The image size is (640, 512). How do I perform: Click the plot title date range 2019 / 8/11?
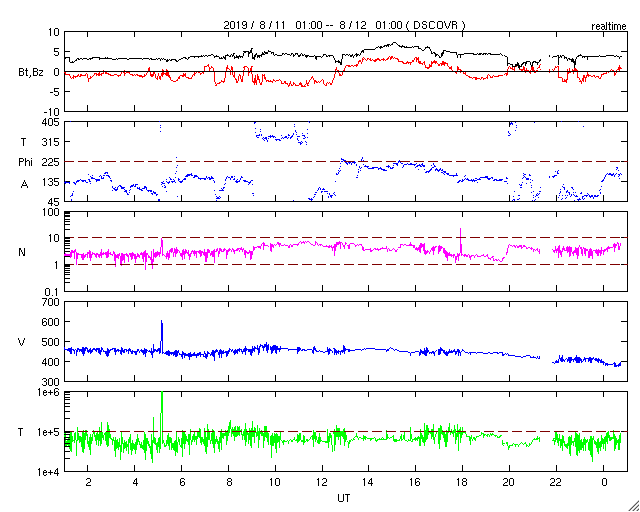tap(256, 25)
